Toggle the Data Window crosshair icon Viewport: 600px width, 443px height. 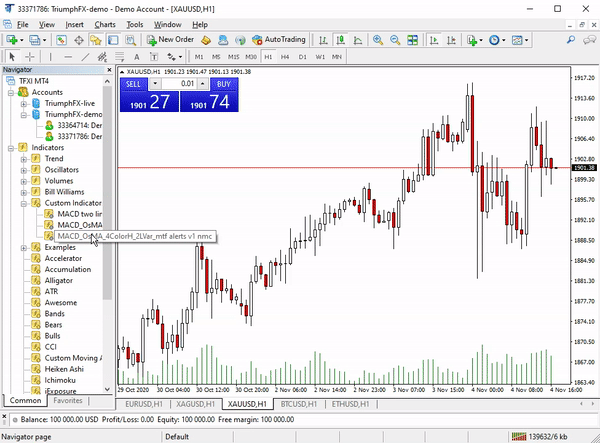click(x=79, y=40)
